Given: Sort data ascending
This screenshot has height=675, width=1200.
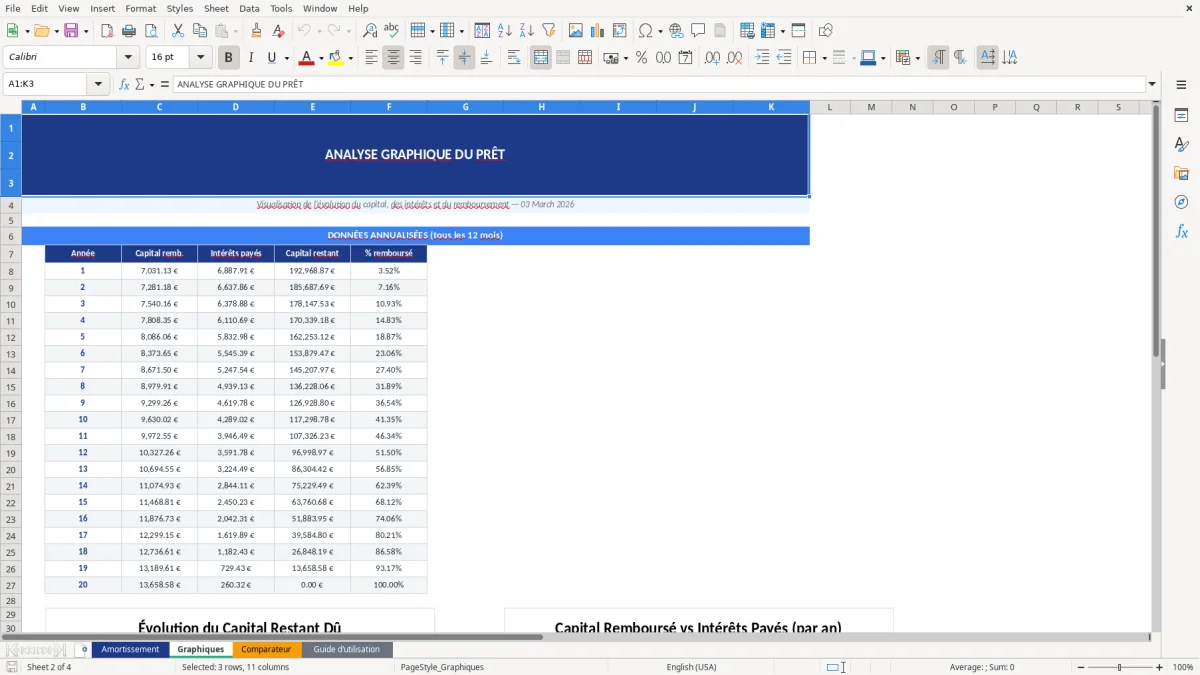Looking at the screenshot, I should pyautogui.click(x=504, y=30).
